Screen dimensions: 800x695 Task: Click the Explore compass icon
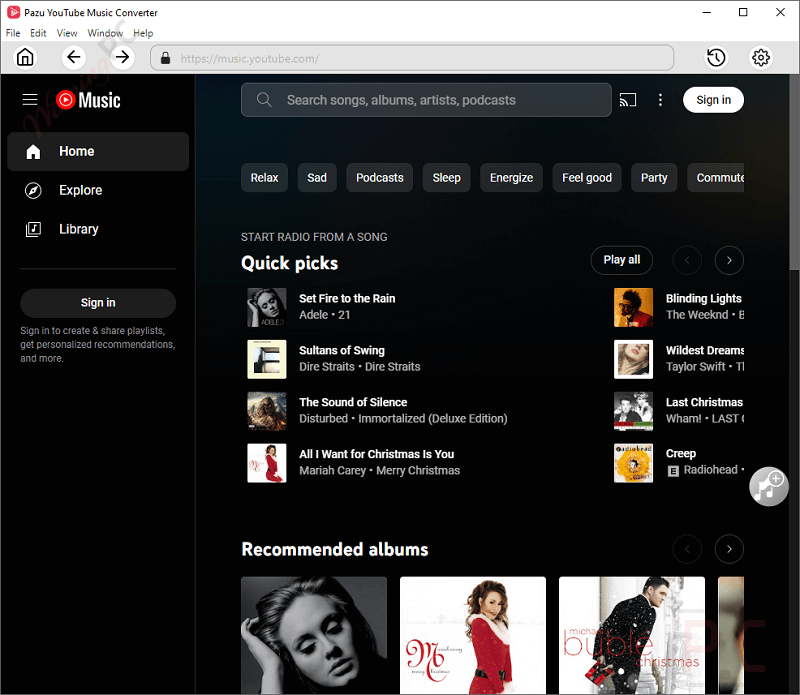tap(33, 190)
